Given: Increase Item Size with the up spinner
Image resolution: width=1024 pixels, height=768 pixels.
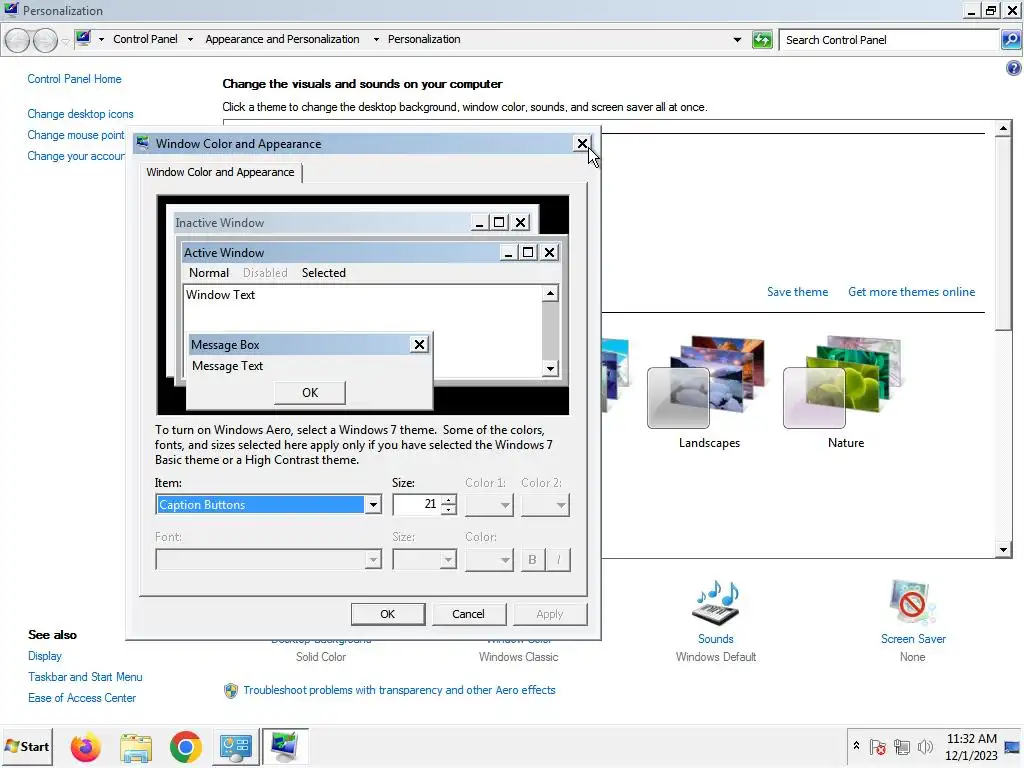Looking at the screenshot, I should click(449, 500).
